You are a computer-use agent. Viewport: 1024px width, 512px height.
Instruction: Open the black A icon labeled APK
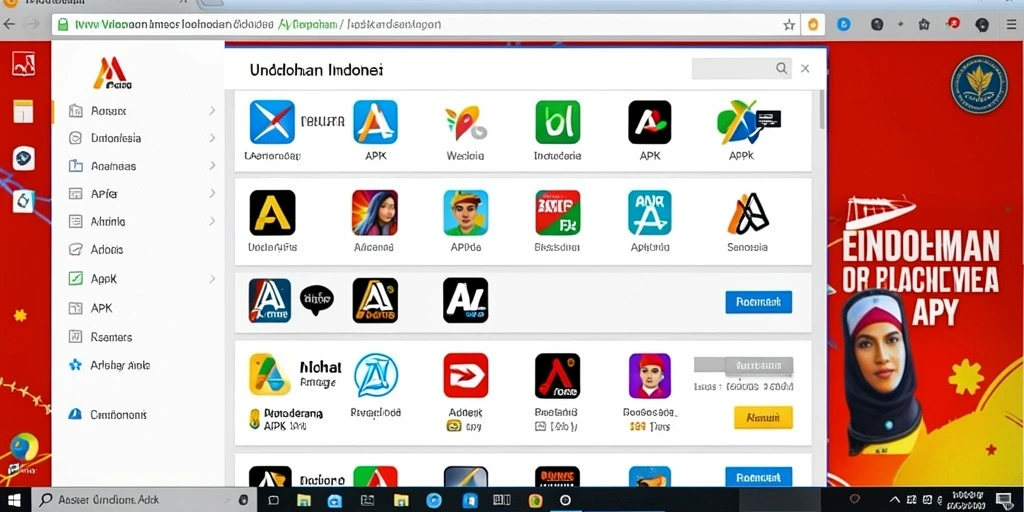pos(650,122)
